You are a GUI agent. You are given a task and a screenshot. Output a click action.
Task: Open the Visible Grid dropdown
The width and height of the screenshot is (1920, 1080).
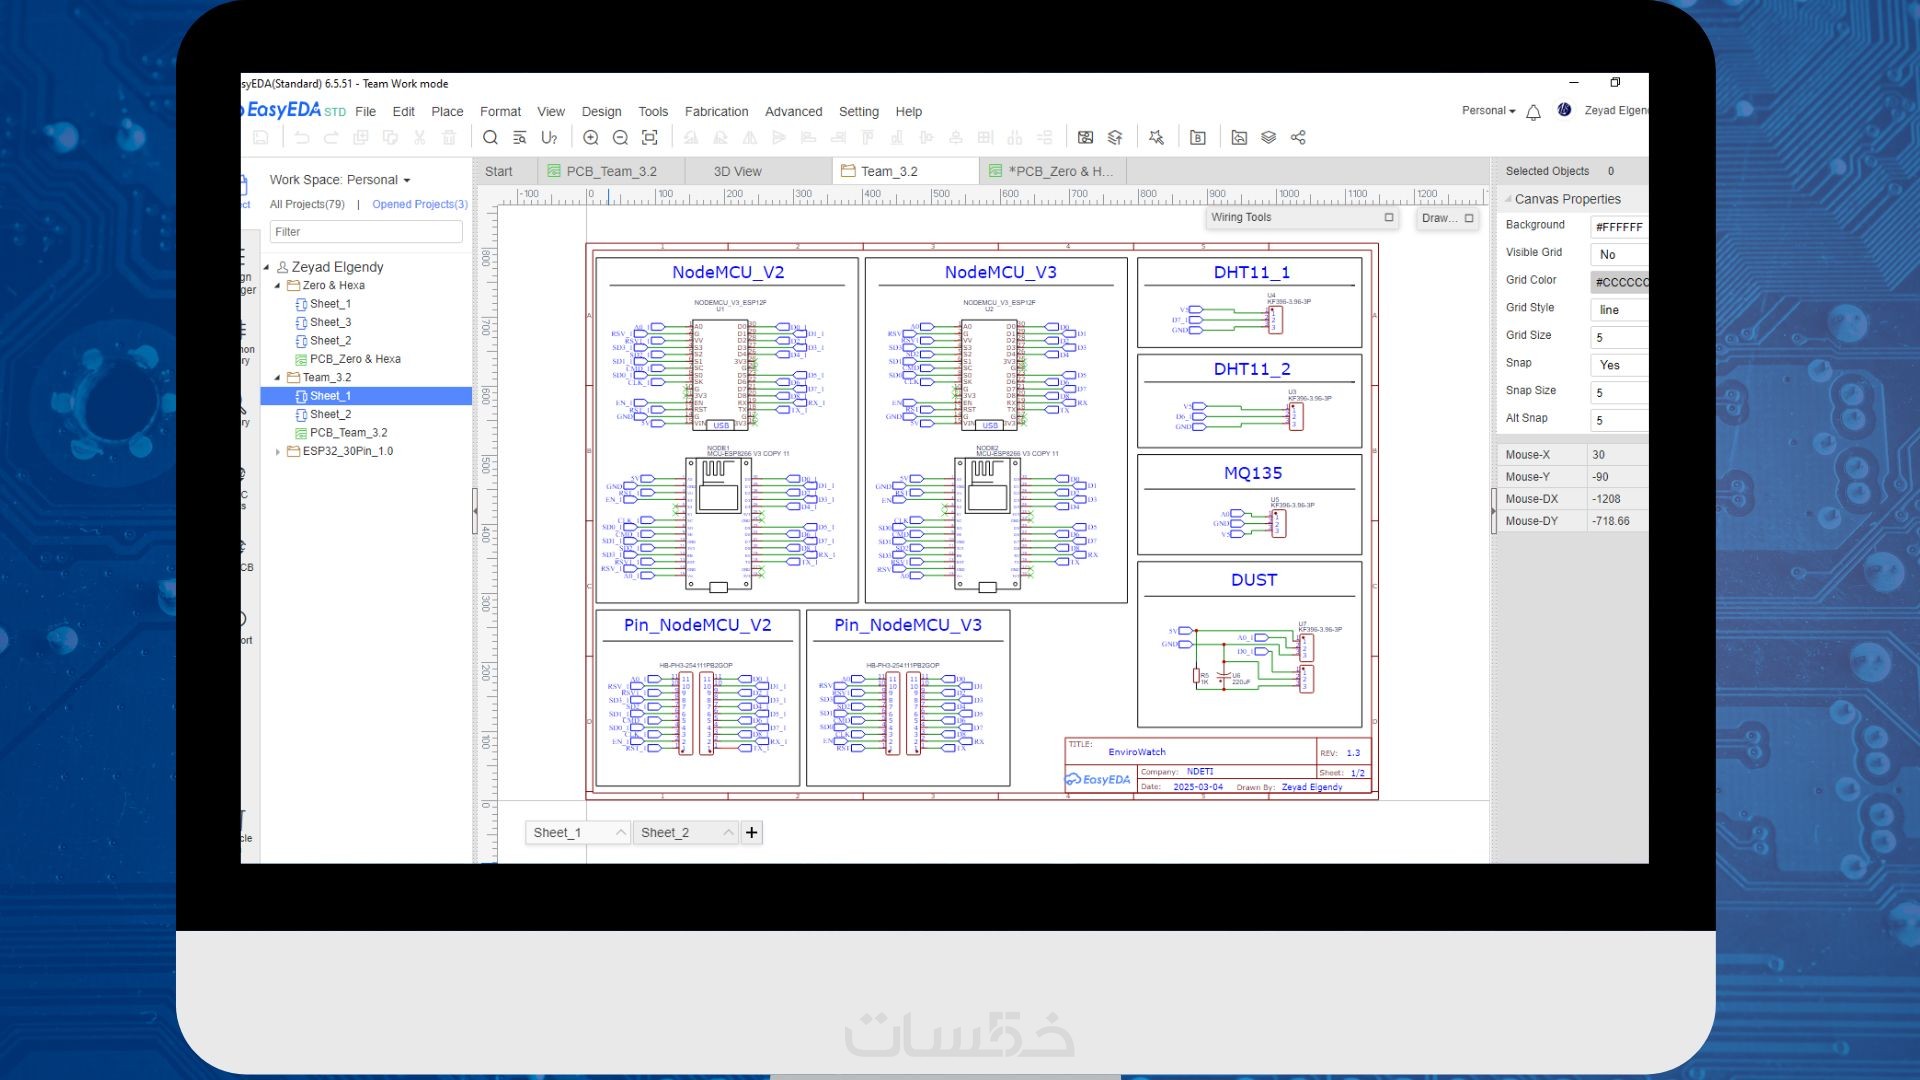(1617, 255)
